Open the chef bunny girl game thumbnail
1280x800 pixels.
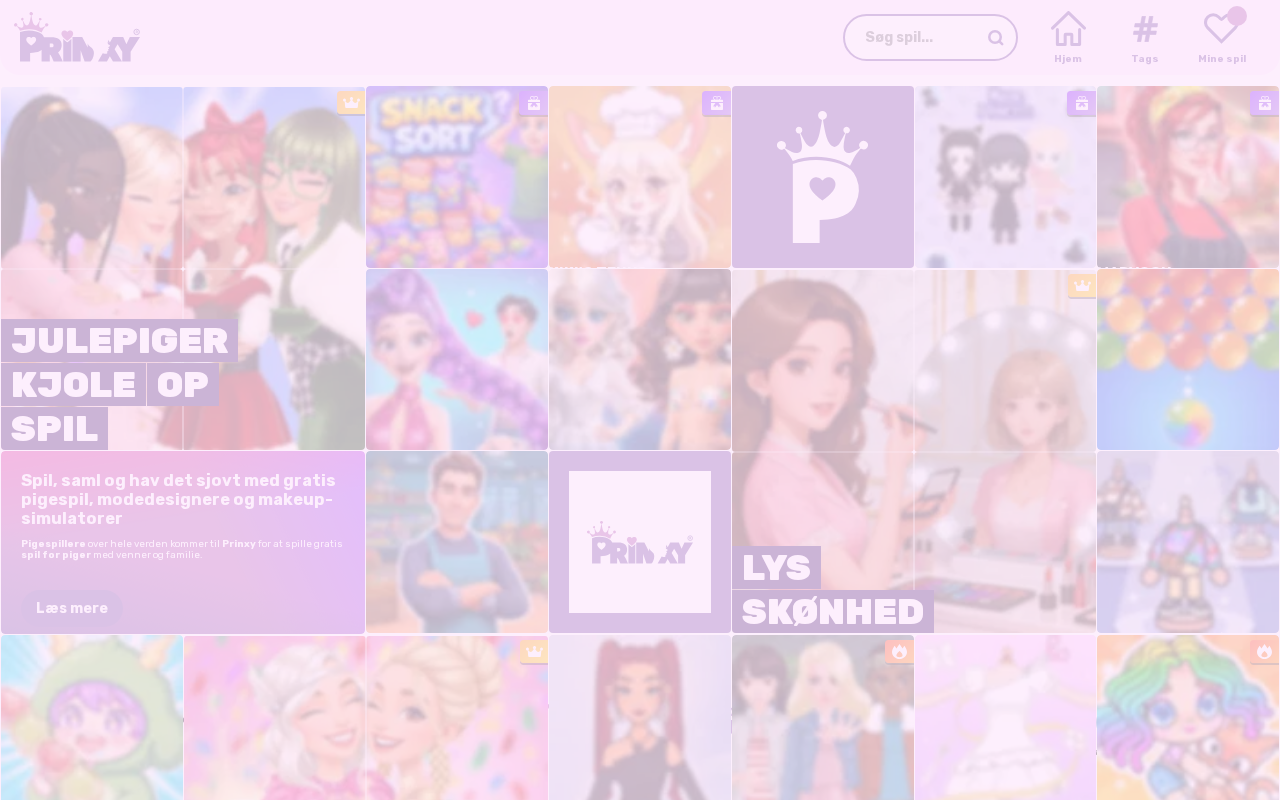[x=640, y=177]
